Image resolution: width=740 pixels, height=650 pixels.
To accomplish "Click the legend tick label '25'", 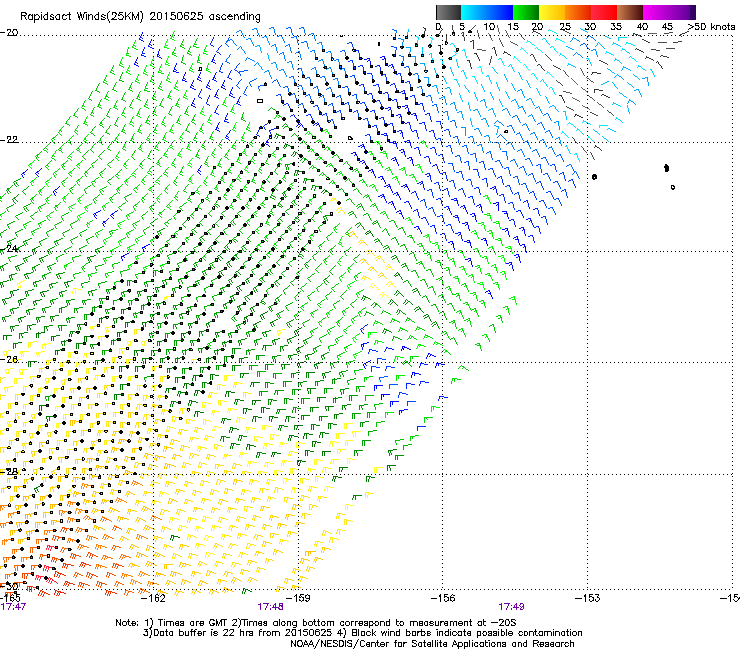I will tap(565, 27).
